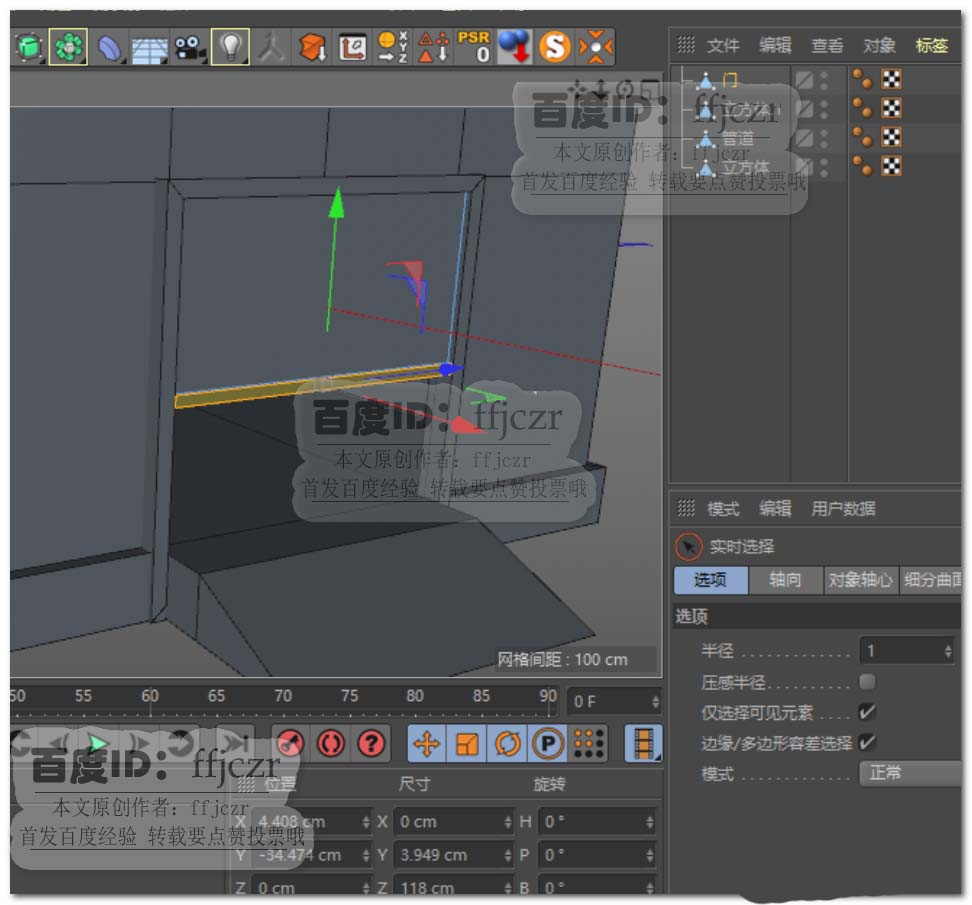Adjust 半径 value stepper arrows
The width and height of the screenshot is (972, 905).
tap(948, 651)
